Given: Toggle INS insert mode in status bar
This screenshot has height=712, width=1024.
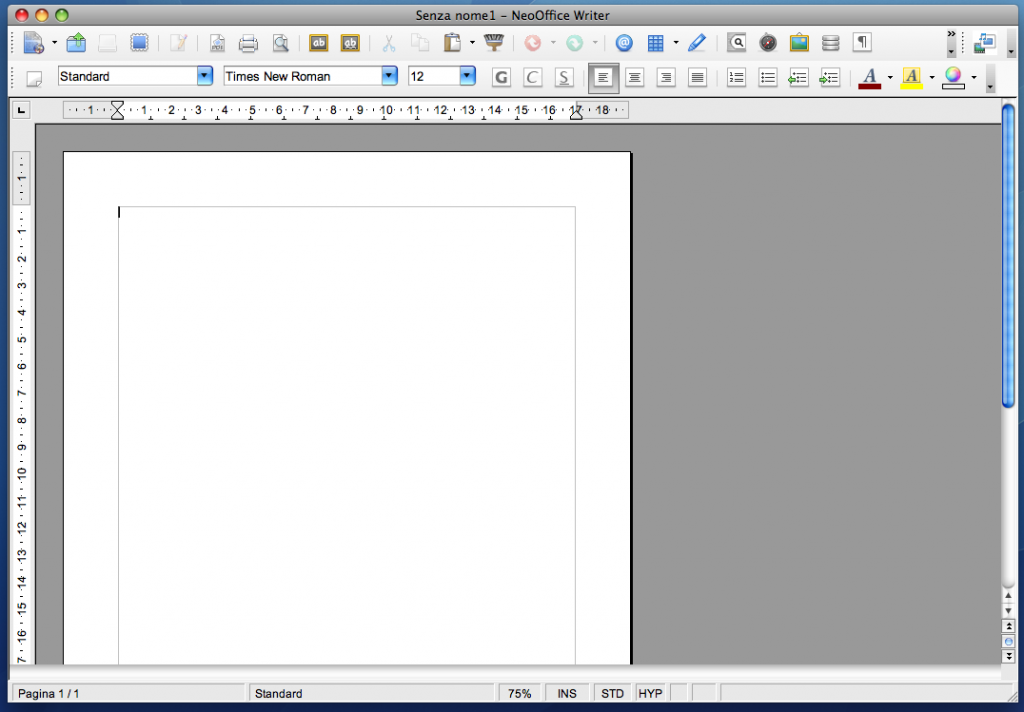Looking at the screenshot, I should (x=567, y=693).
